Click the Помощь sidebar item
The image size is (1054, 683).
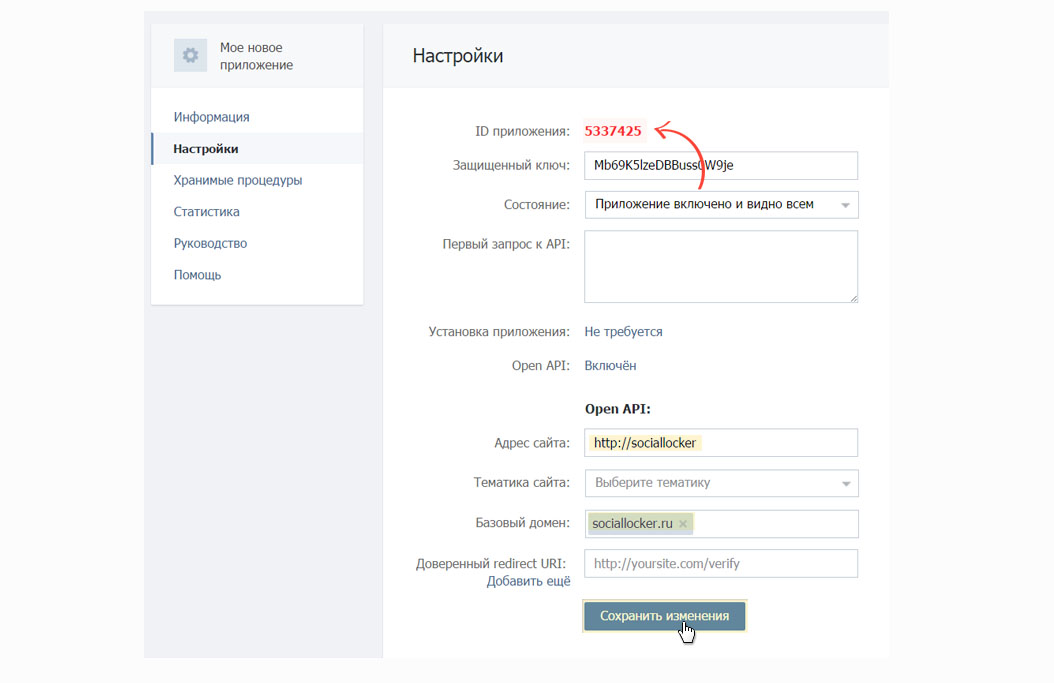(197, 275)
